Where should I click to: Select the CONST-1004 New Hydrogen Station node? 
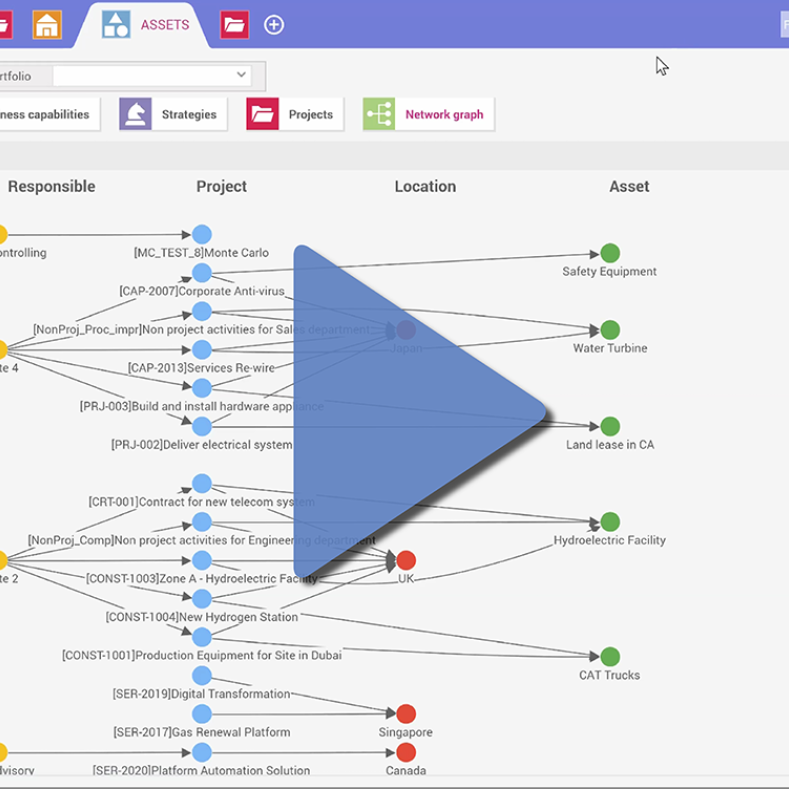coord(202,598)
